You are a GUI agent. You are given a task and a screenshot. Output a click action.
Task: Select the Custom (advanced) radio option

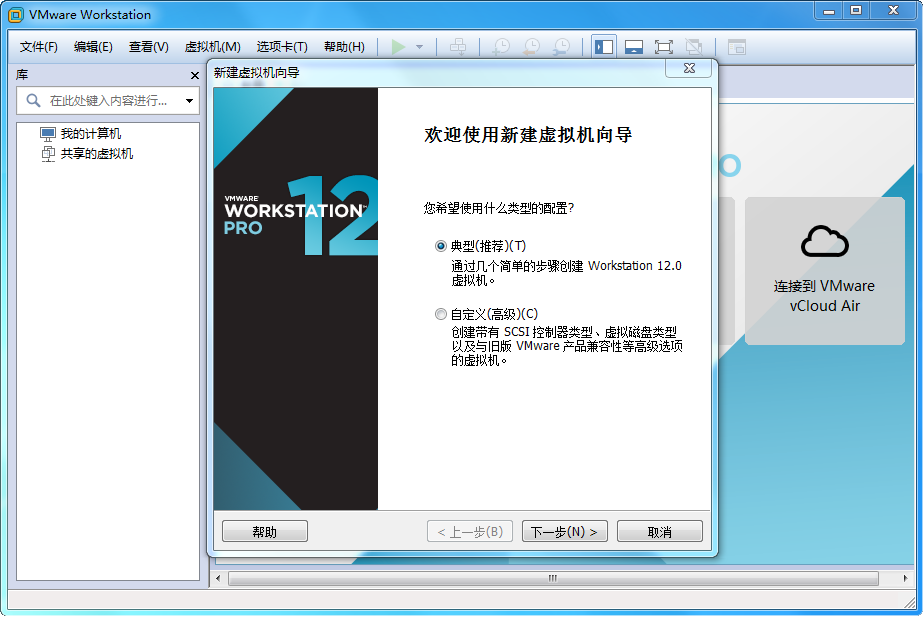pyautogui.click(x=441, y=314)
